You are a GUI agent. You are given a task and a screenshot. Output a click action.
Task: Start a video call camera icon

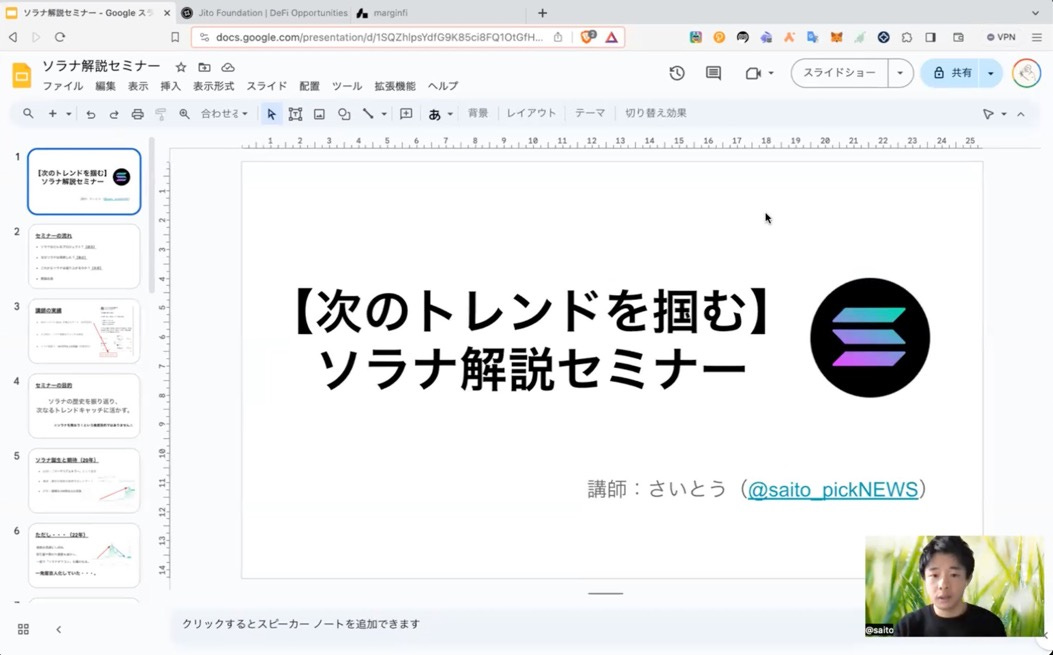pos(753,73)
